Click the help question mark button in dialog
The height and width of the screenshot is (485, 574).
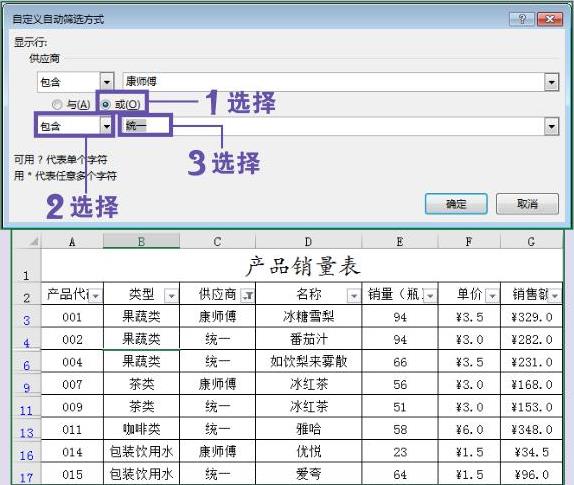click(522, 19)
